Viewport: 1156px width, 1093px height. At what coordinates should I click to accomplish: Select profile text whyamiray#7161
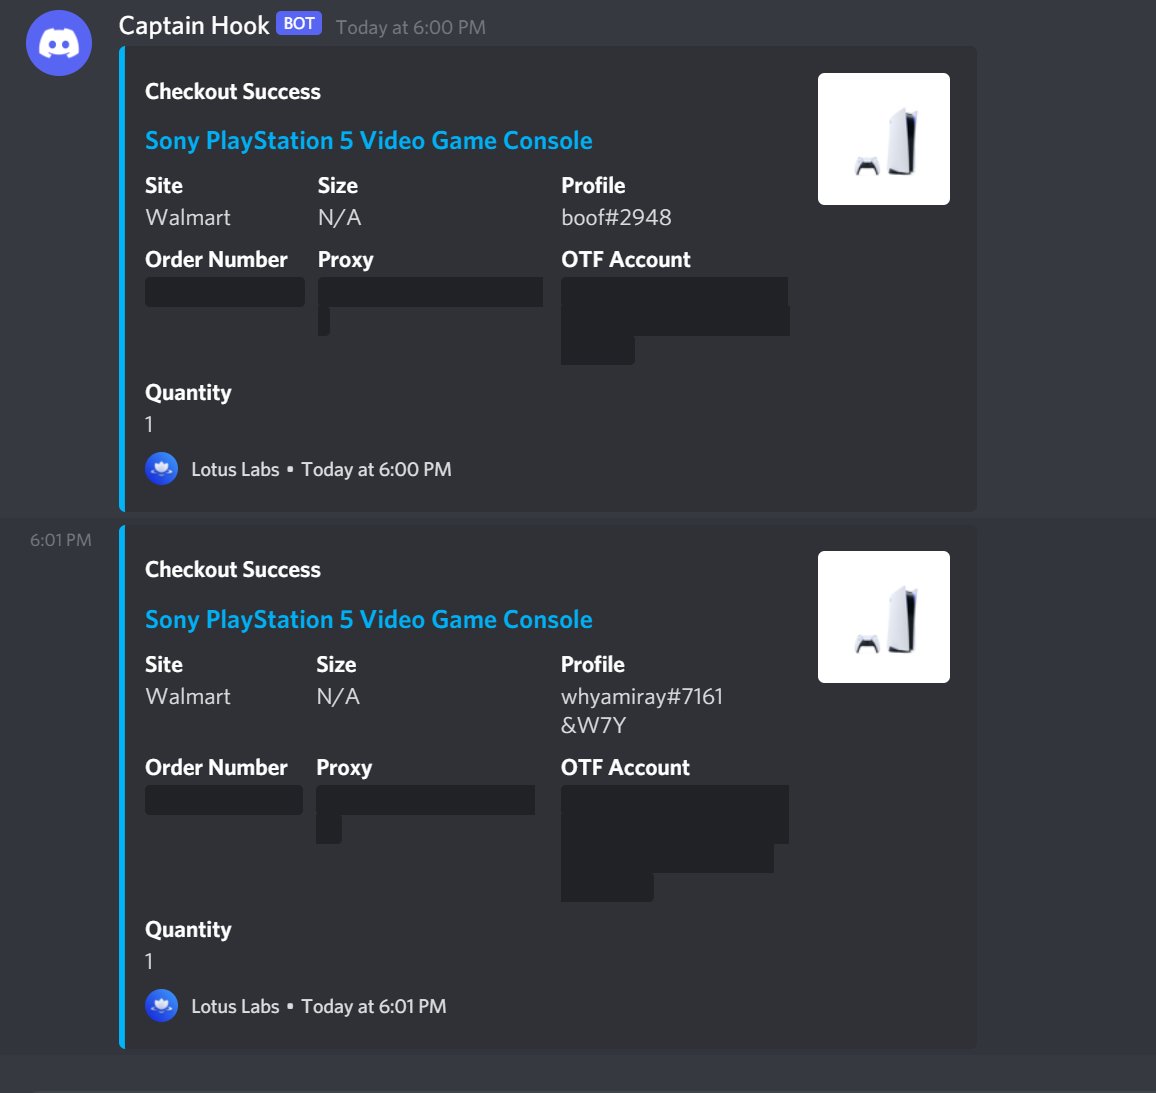(642, 696)
